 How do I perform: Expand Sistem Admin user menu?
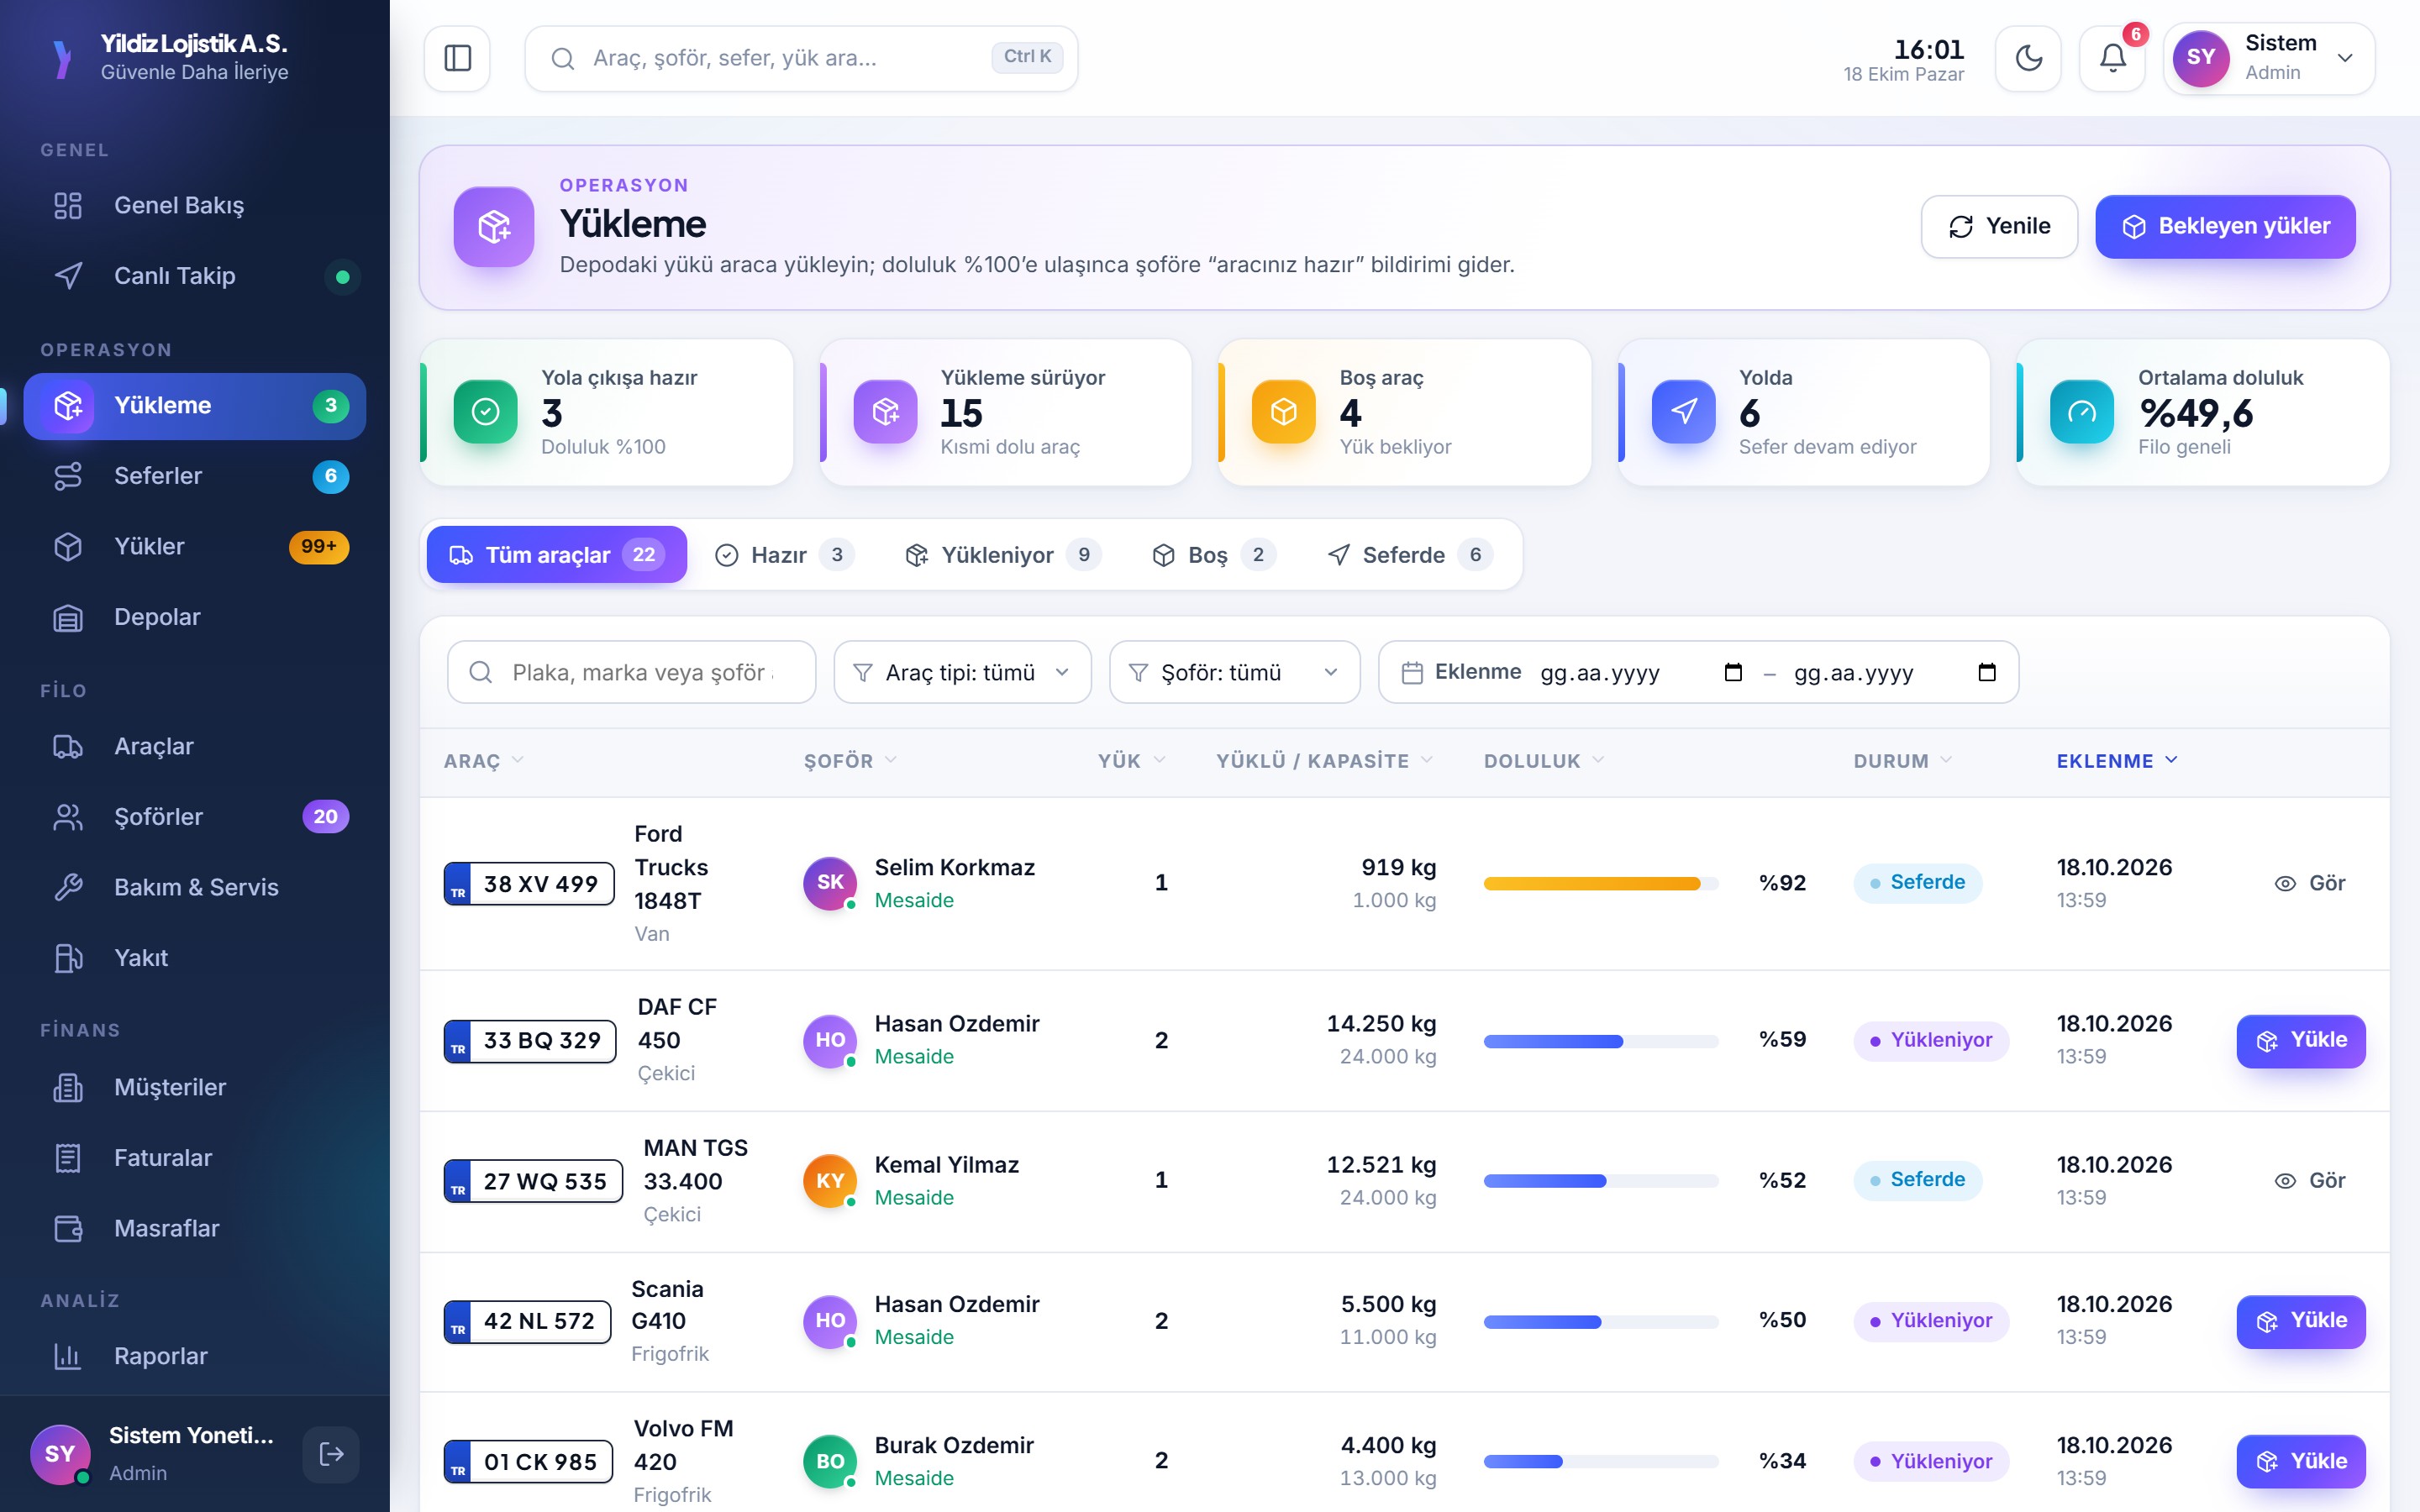click(x=2269, y=58)
